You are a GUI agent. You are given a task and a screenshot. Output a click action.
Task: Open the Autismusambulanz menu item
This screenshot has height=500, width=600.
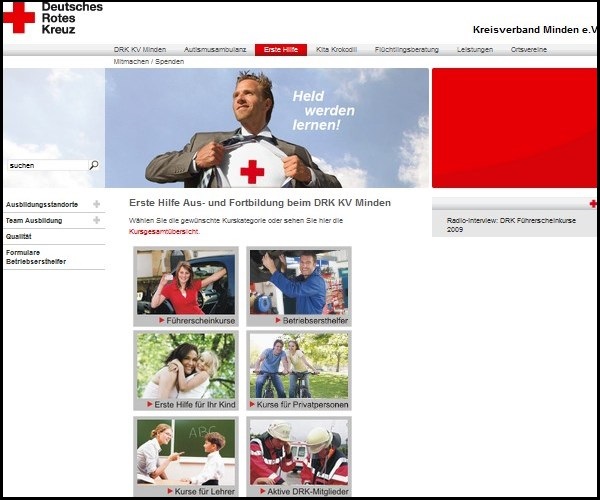tap(215, 50)
